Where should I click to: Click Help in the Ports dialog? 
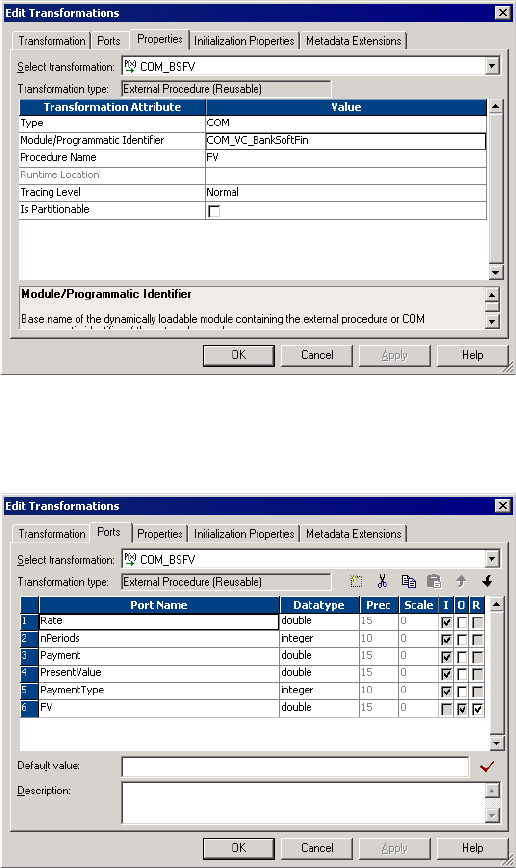tap(472, 848)
